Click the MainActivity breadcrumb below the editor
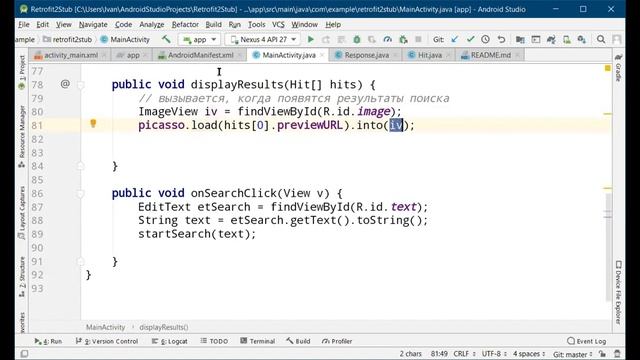This screenshot has height=360, width=640. tap(105, 327)
